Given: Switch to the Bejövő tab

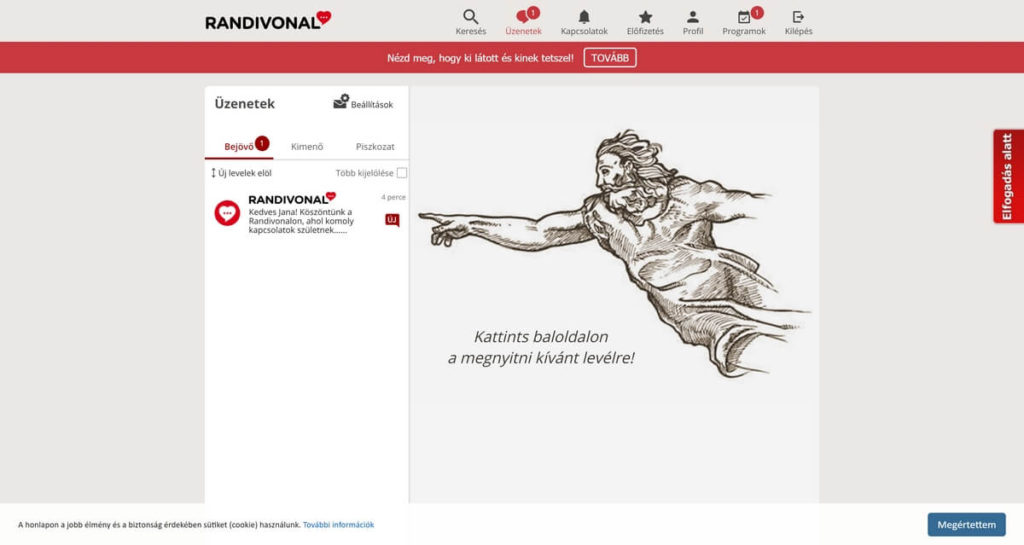Looking at the screenshot, I should tap(239, 146).
